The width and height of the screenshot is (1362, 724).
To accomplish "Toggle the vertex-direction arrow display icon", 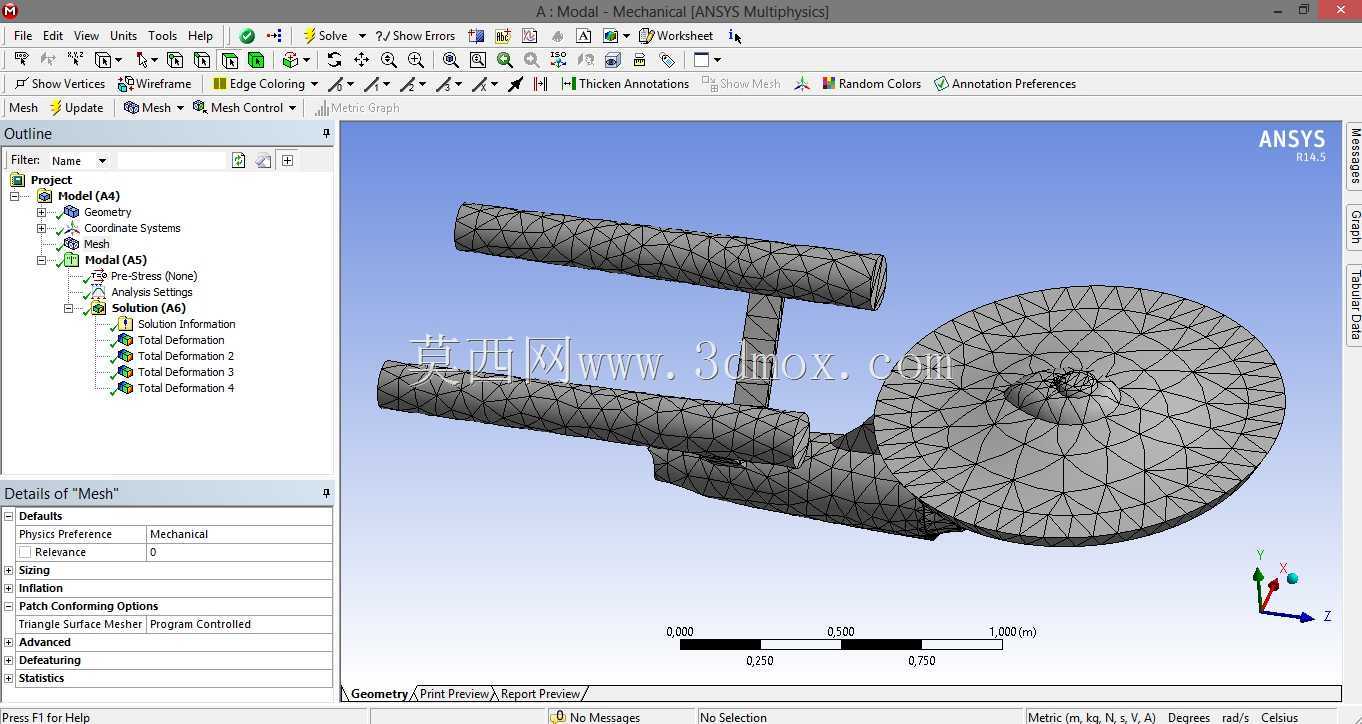I will 515,84.
